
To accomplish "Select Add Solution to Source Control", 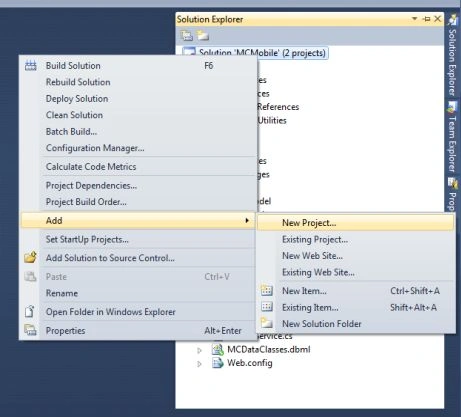I will [138, 258].
